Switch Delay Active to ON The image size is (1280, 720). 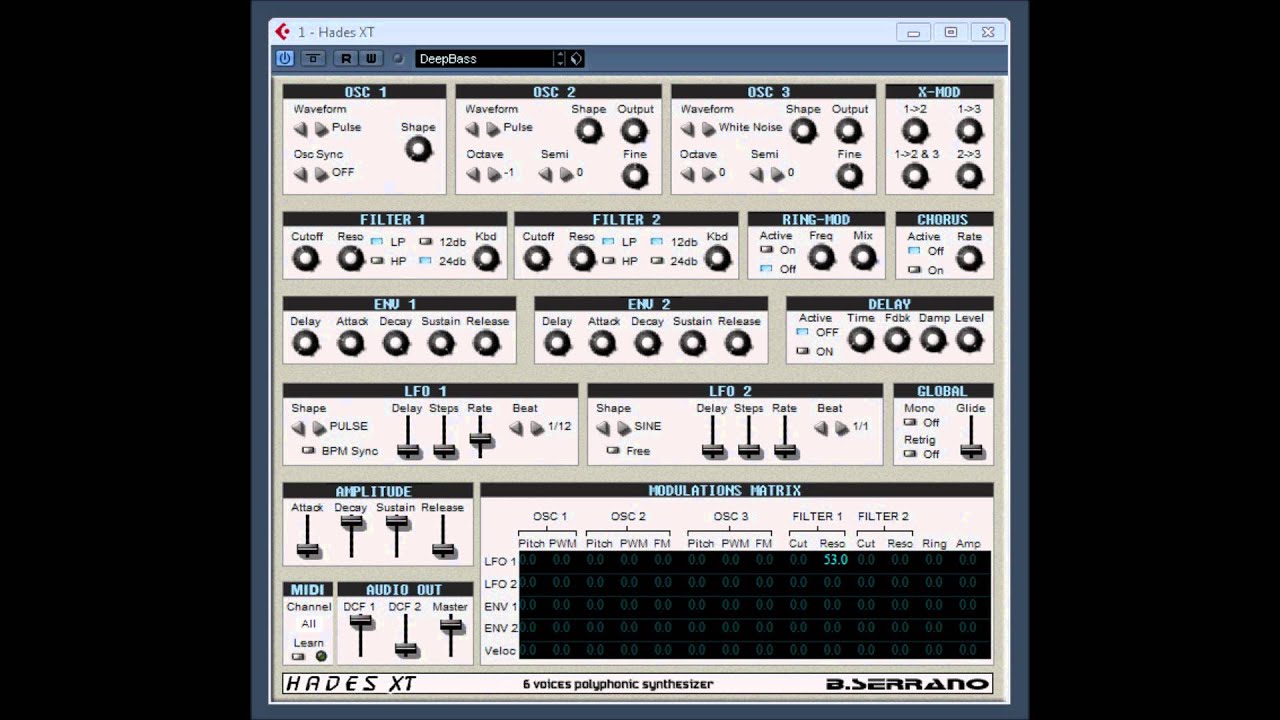point(802,351)
